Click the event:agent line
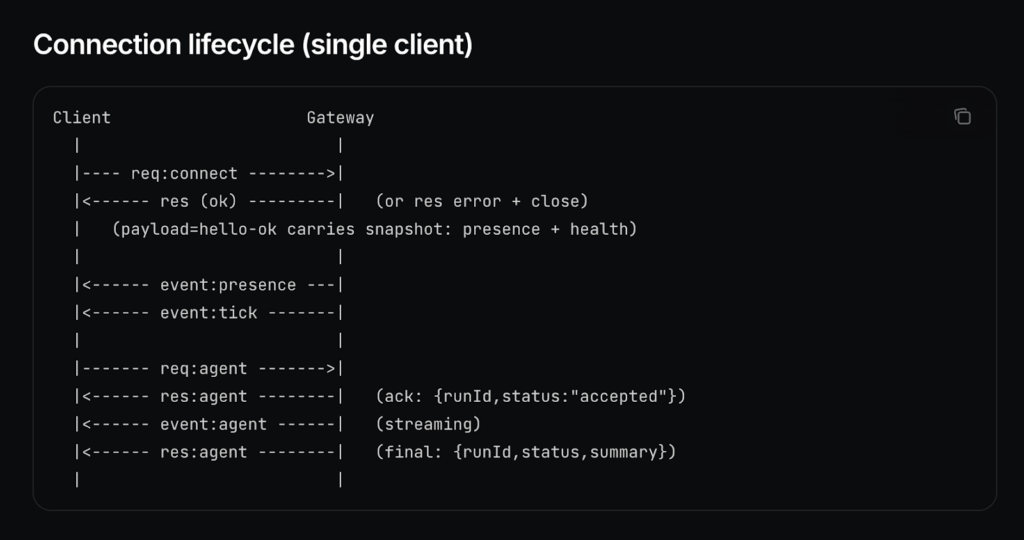The width and height of the screenshot is (1024, 540). pos(208,424)
